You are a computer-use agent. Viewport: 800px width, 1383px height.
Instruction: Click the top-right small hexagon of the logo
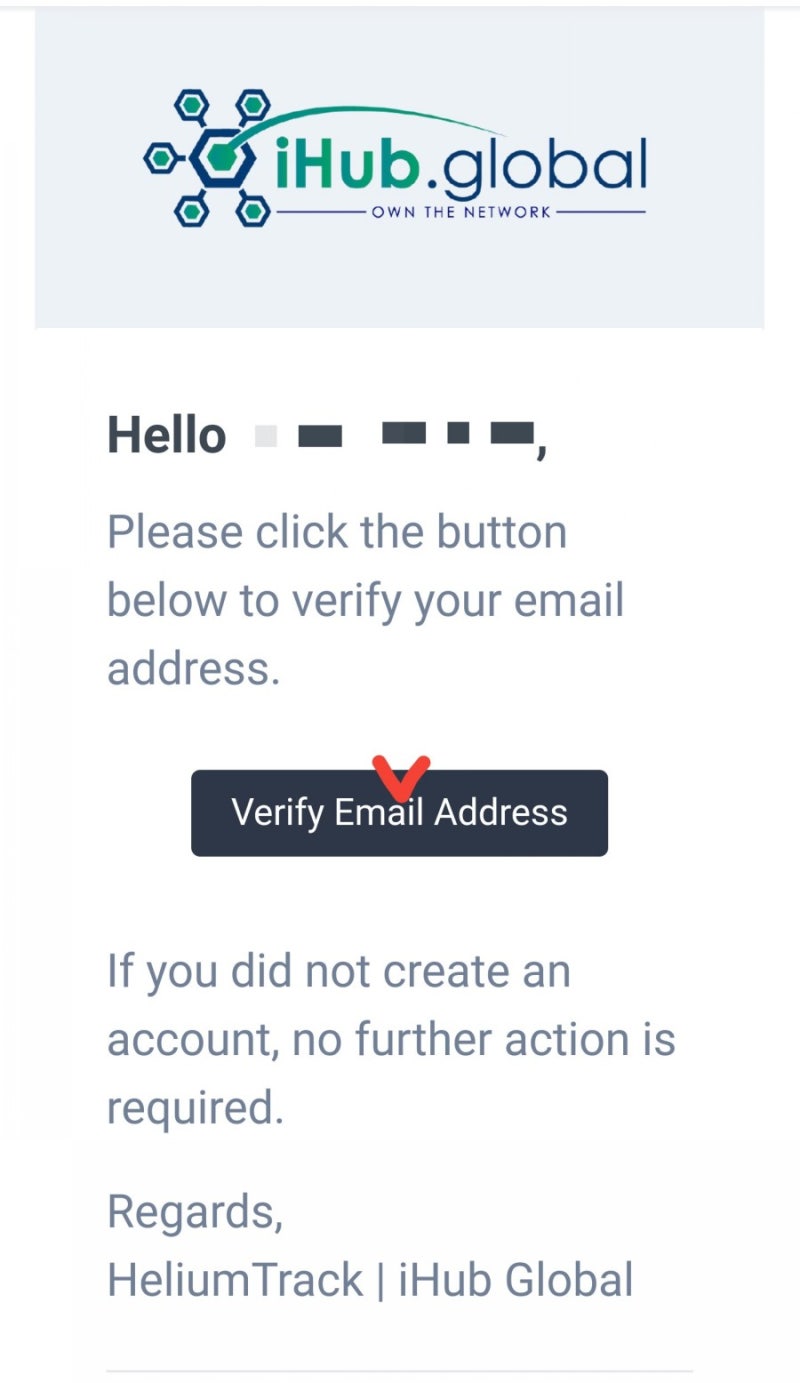(255, 104)
